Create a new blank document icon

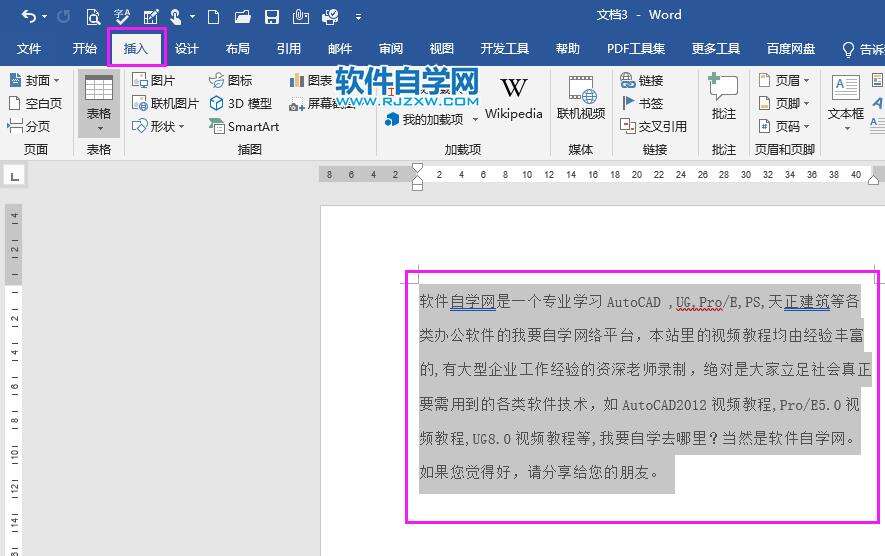point(214,17)
